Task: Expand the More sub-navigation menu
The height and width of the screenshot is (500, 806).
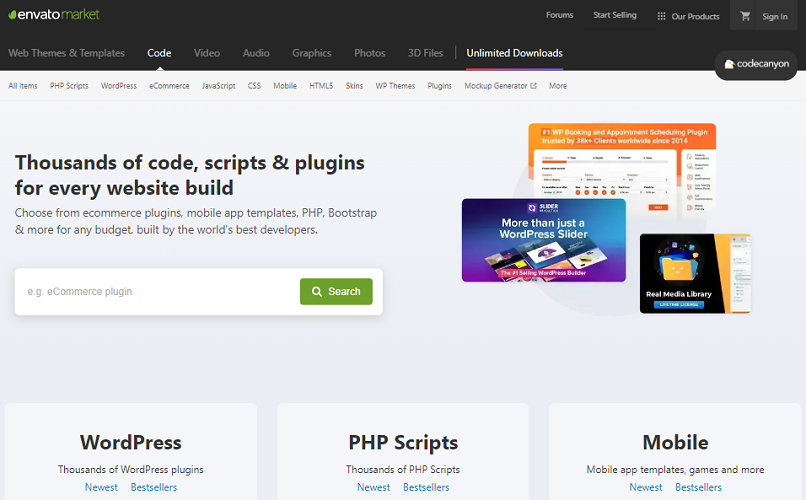Action: (558, 86)
